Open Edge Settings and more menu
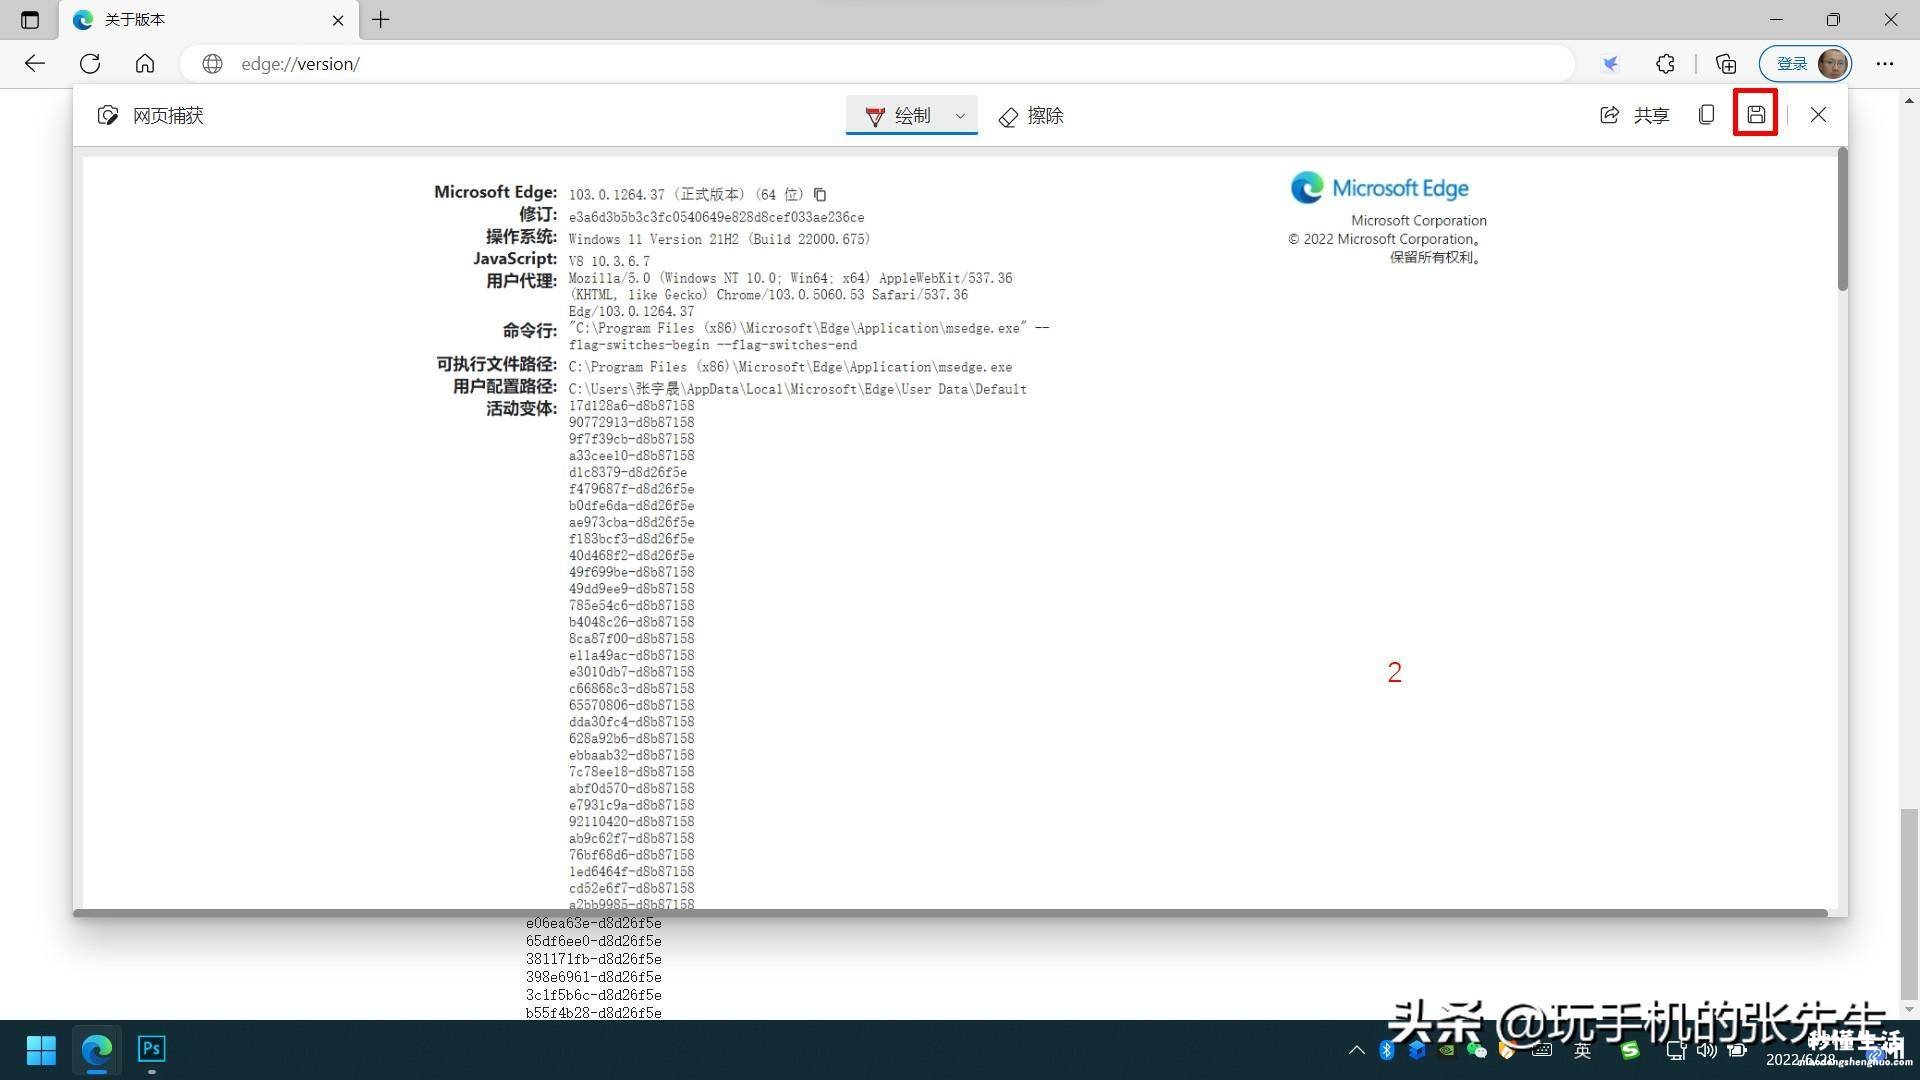The width and height of the screenshot is (1920, 1080). click(x=1885, y=64)
